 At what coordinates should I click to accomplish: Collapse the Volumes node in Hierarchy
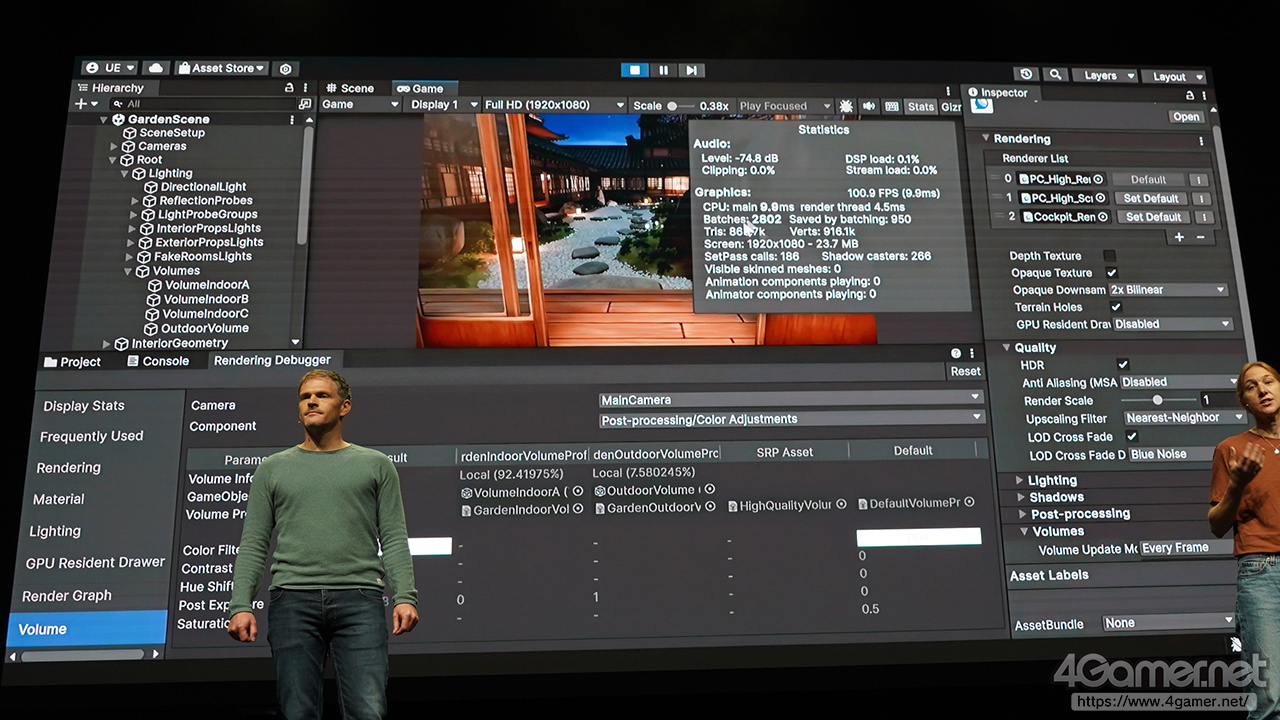[128, 271]
